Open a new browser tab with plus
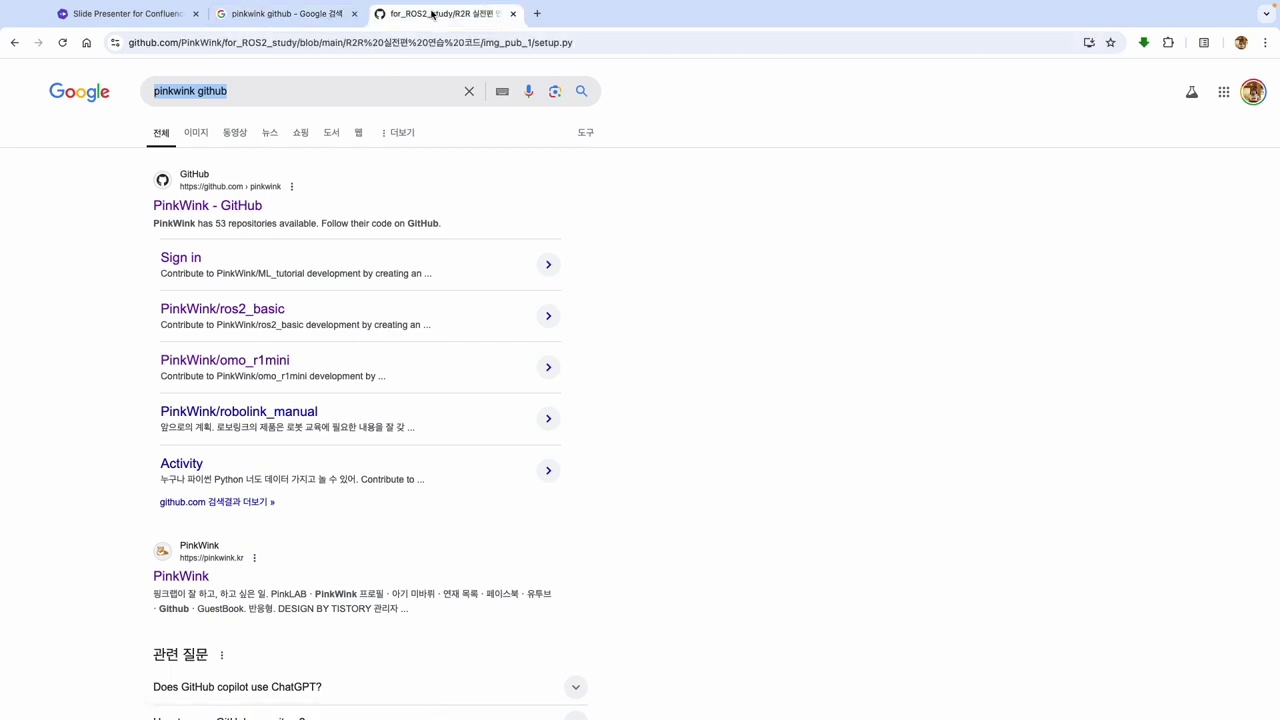1280x720 pixels. click(x=537, y=14)
